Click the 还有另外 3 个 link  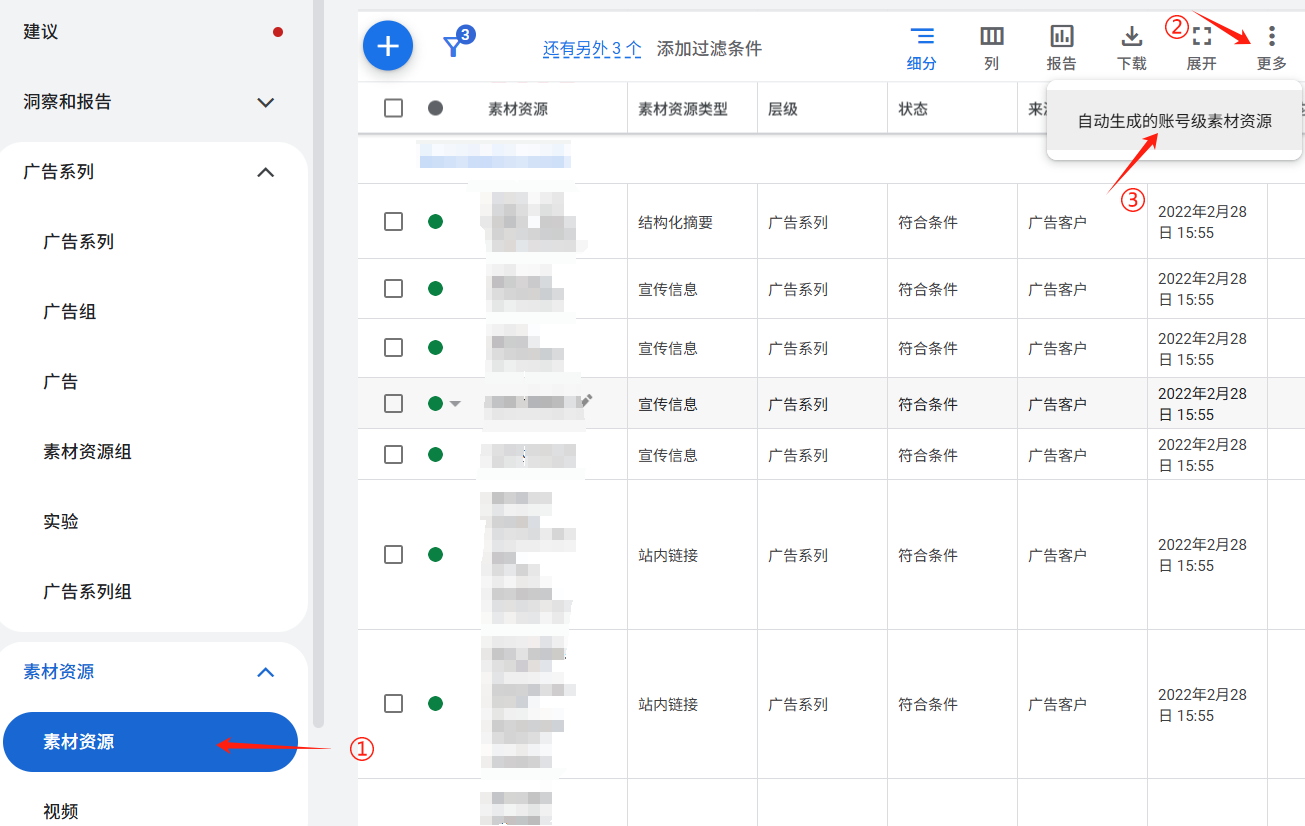point(592,48)
